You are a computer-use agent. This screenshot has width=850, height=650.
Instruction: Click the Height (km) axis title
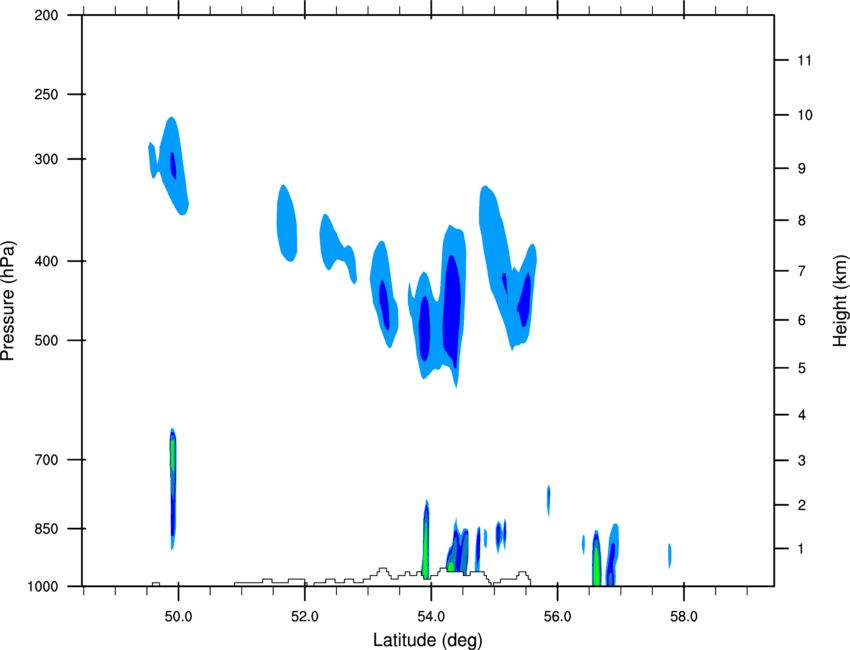coord(840,301)
